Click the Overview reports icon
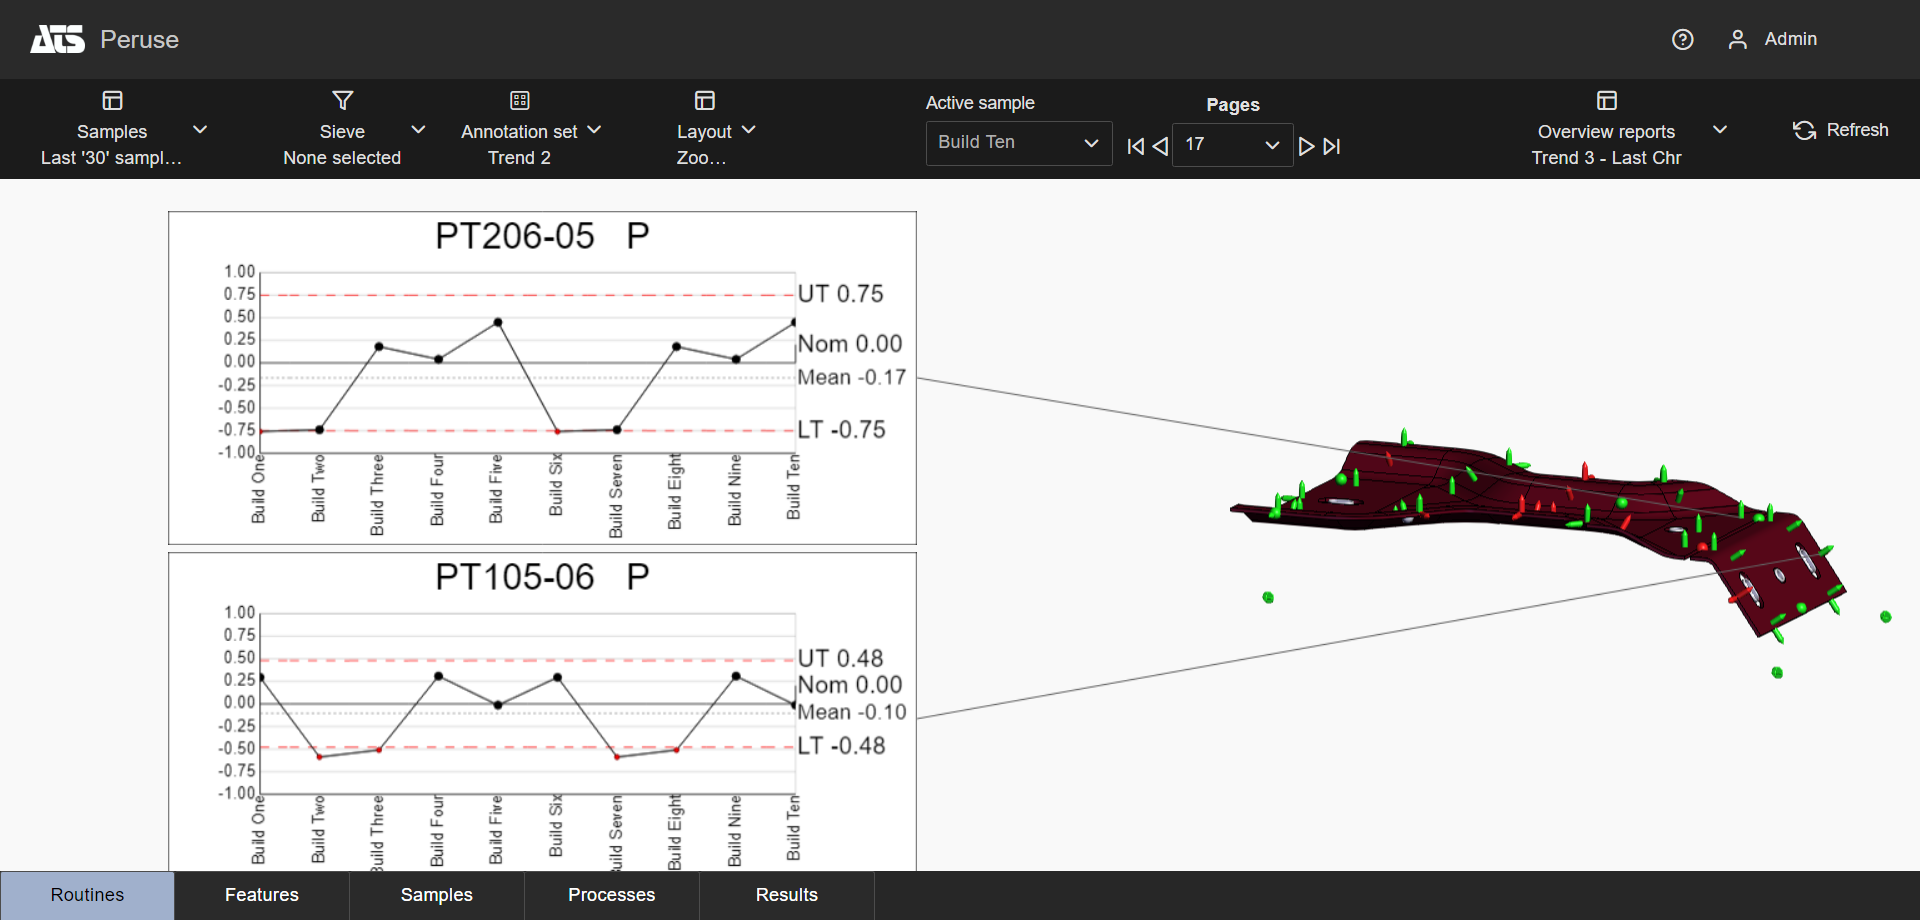 1606,100
